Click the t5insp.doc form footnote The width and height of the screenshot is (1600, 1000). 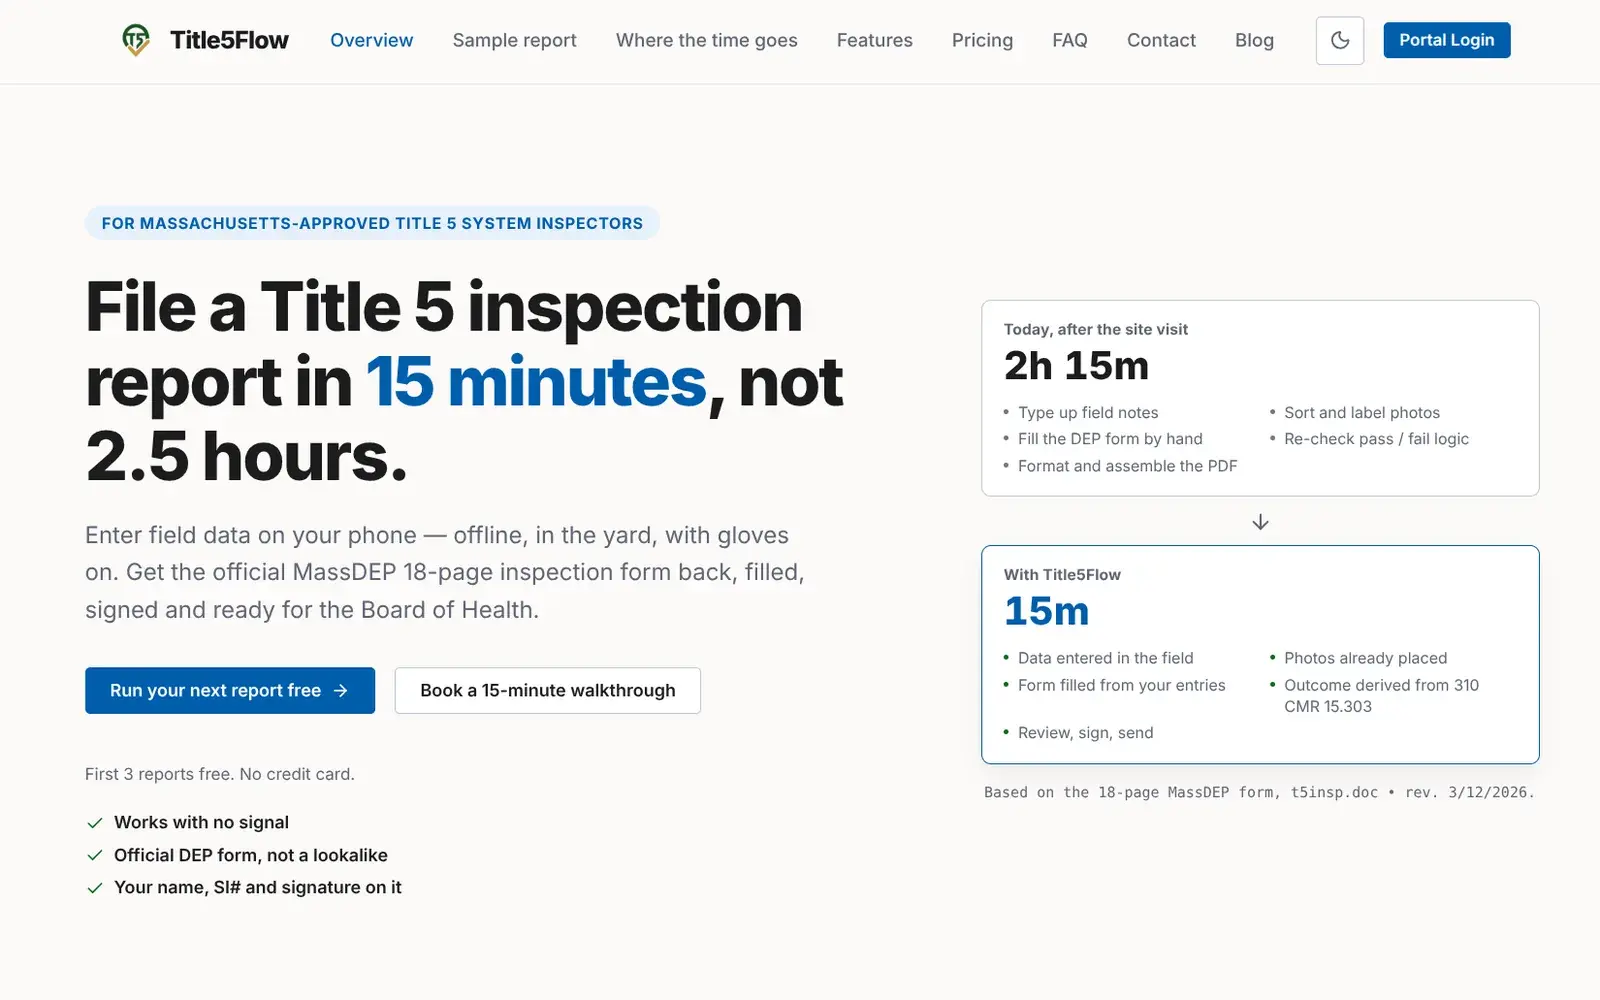pos(1258,792)
